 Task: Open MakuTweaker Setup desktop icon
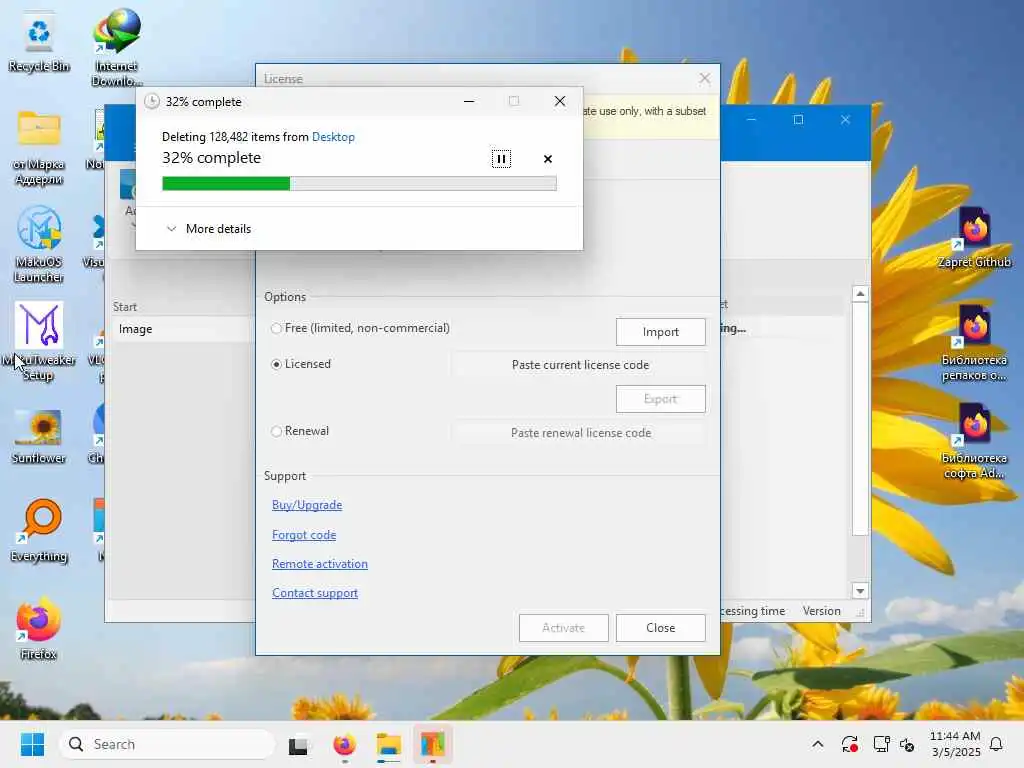point(39,341)
